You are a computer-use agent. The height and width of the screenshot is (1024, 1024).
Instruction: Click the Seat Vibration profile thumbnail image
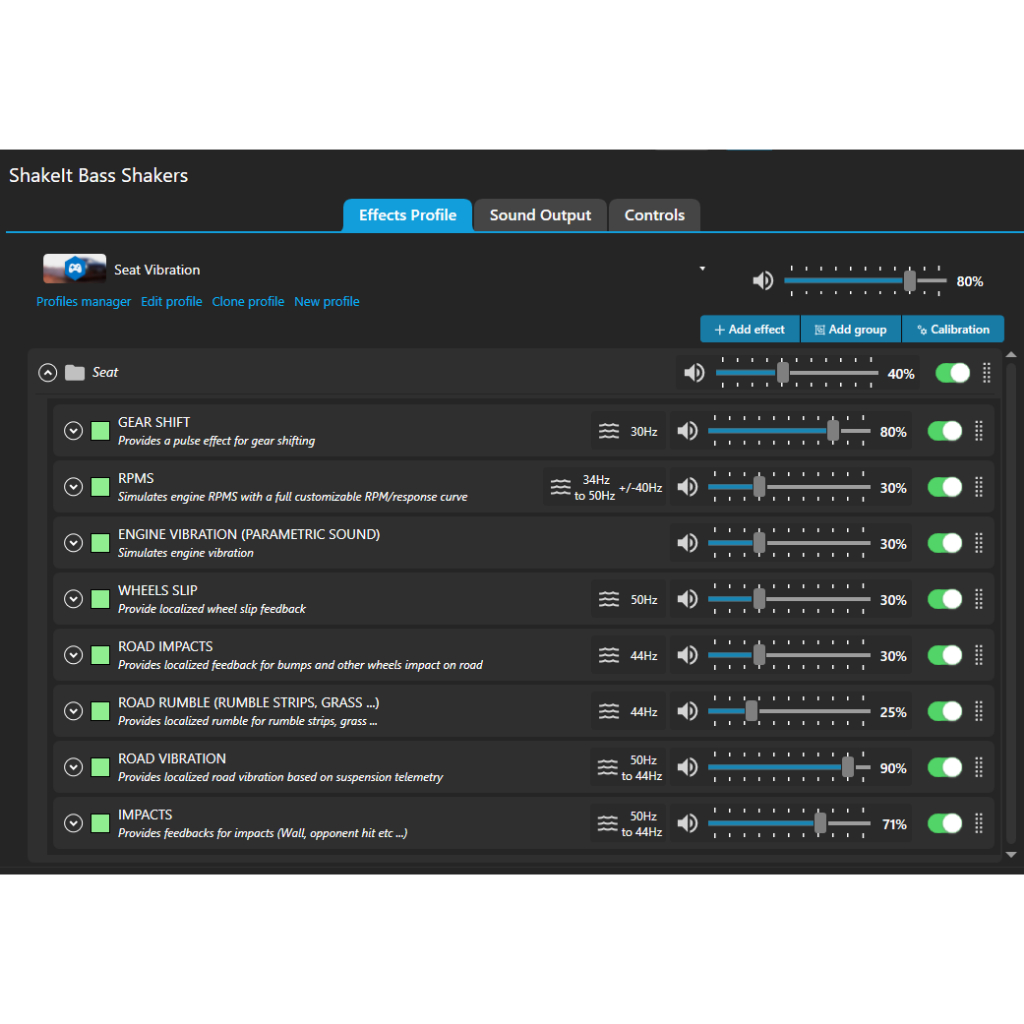click(74, 268)
